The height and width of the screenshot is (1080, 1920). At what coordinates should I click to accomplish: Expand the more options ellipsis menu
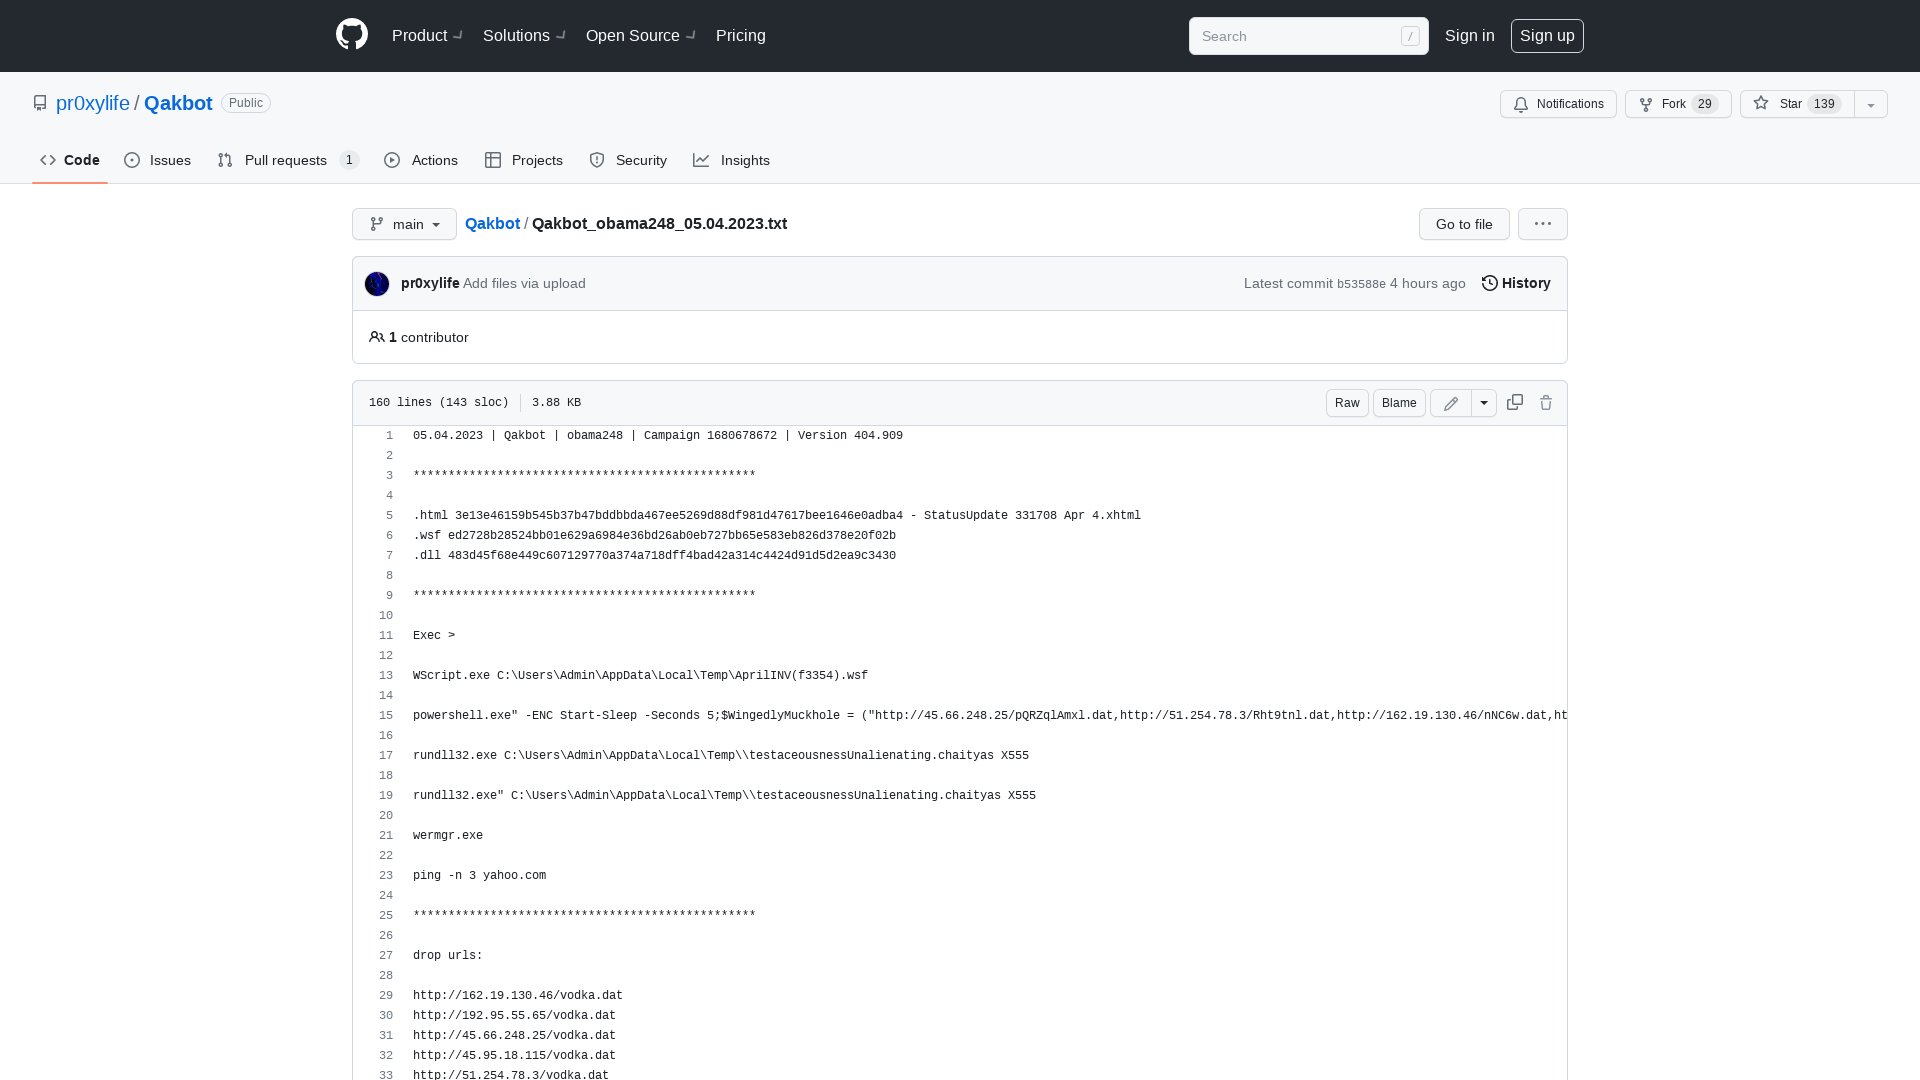point(1542,223)
